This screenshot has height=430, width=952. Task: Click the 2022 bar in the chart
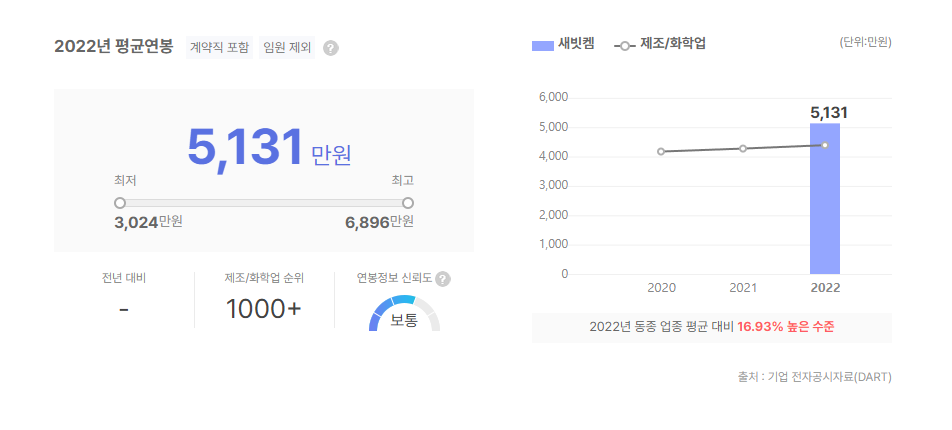coord(825,199)
